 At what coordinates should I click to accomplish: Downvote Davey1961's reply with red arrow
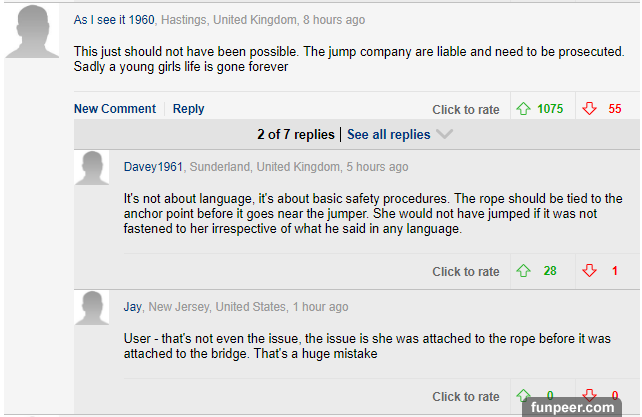(x=591, y=271)
